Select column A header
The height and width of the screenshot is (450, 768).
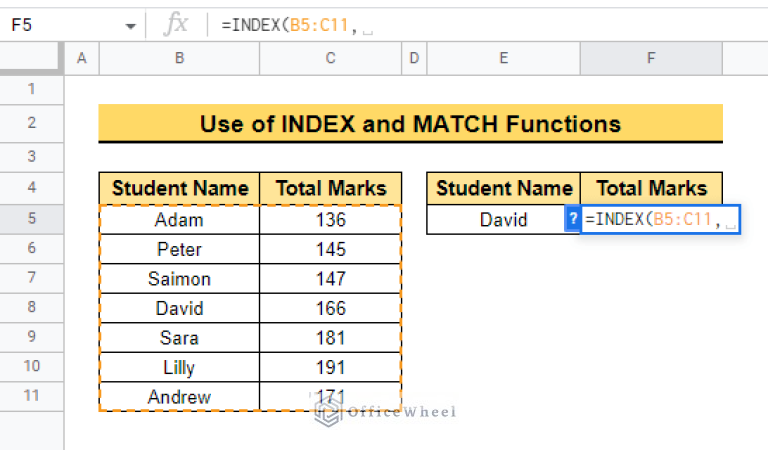pyautogui.click(x=81, y=58)
